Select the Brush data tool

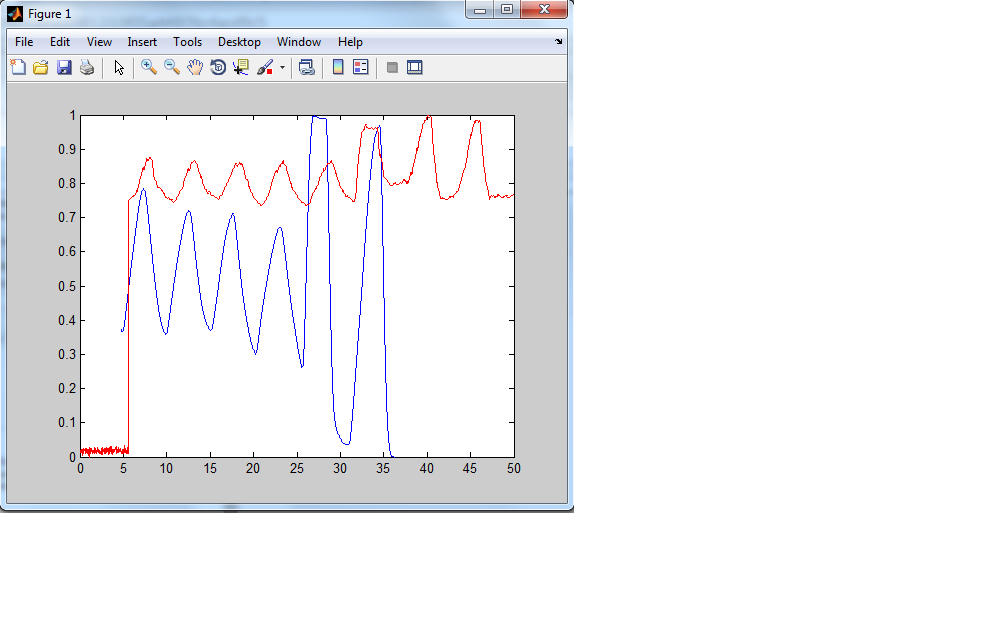pyautogui.click(x=265, y=68)
